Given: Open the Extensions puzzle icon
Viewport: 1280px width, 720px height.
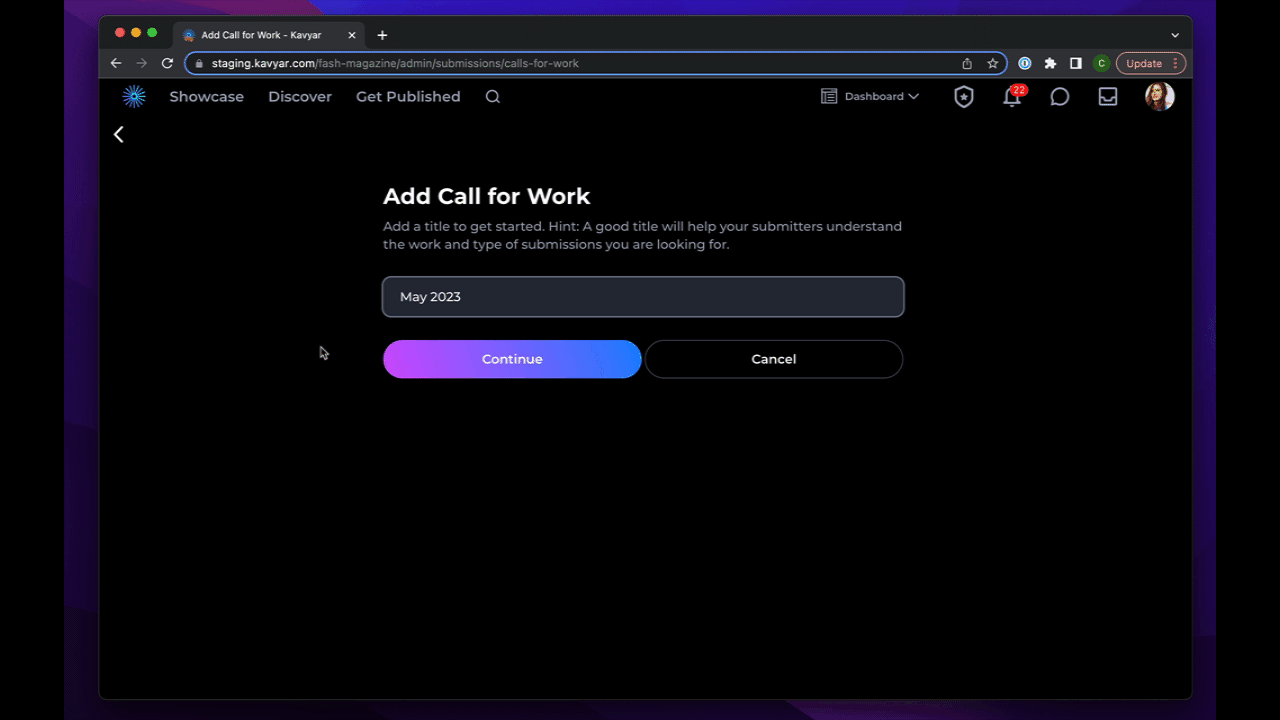Looking at the screenshot, I should (x=1050, y=63).
